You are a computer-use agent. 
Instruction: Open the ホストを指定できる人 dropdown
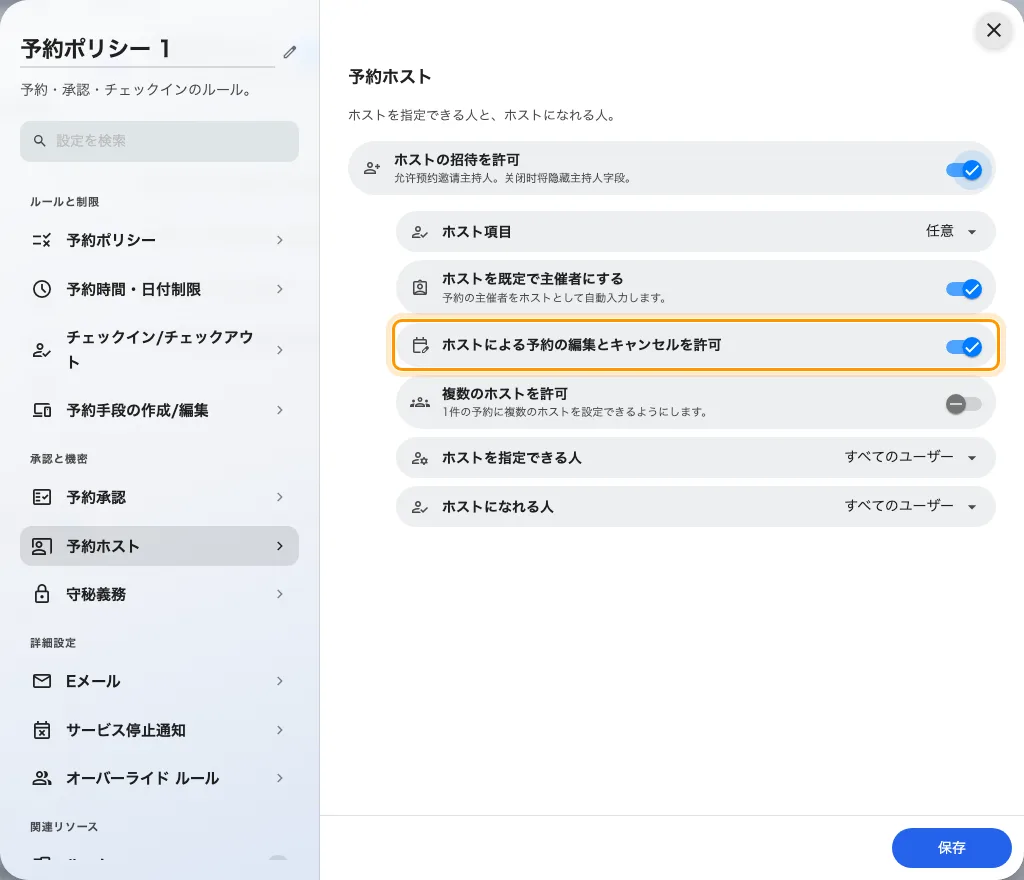[911, 457]
